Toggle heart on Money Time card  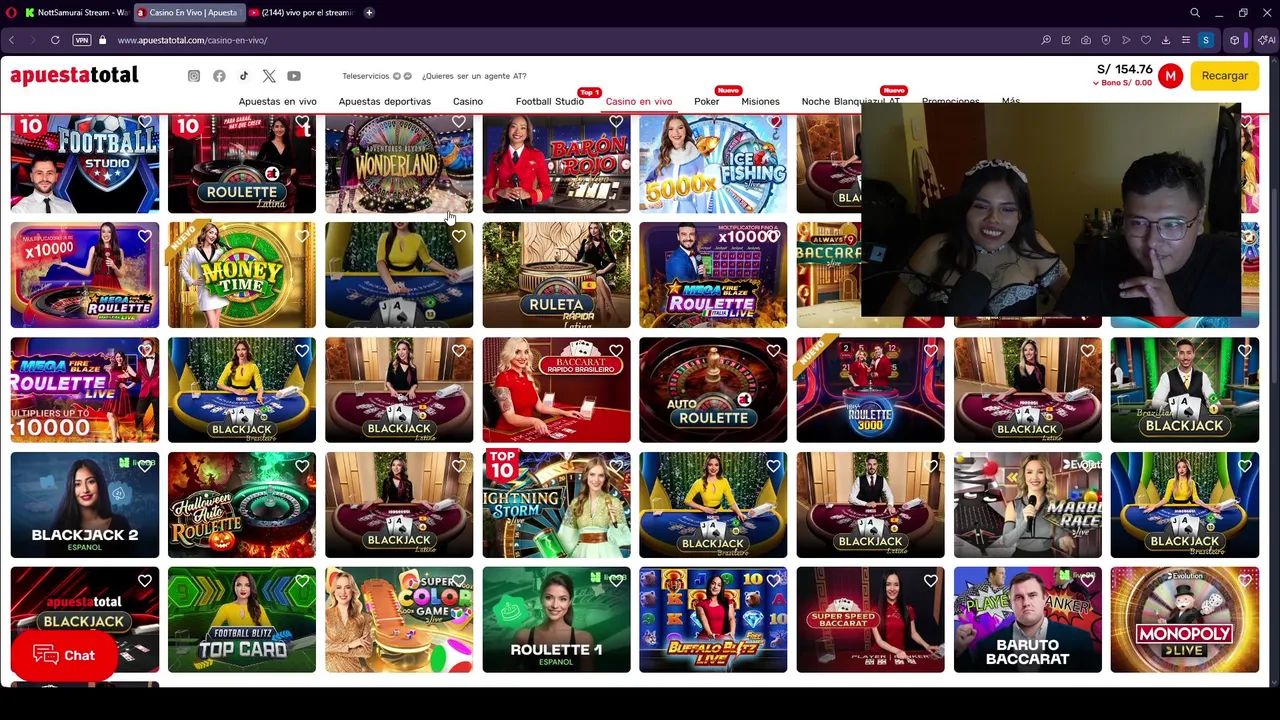(x=302, y=236)
